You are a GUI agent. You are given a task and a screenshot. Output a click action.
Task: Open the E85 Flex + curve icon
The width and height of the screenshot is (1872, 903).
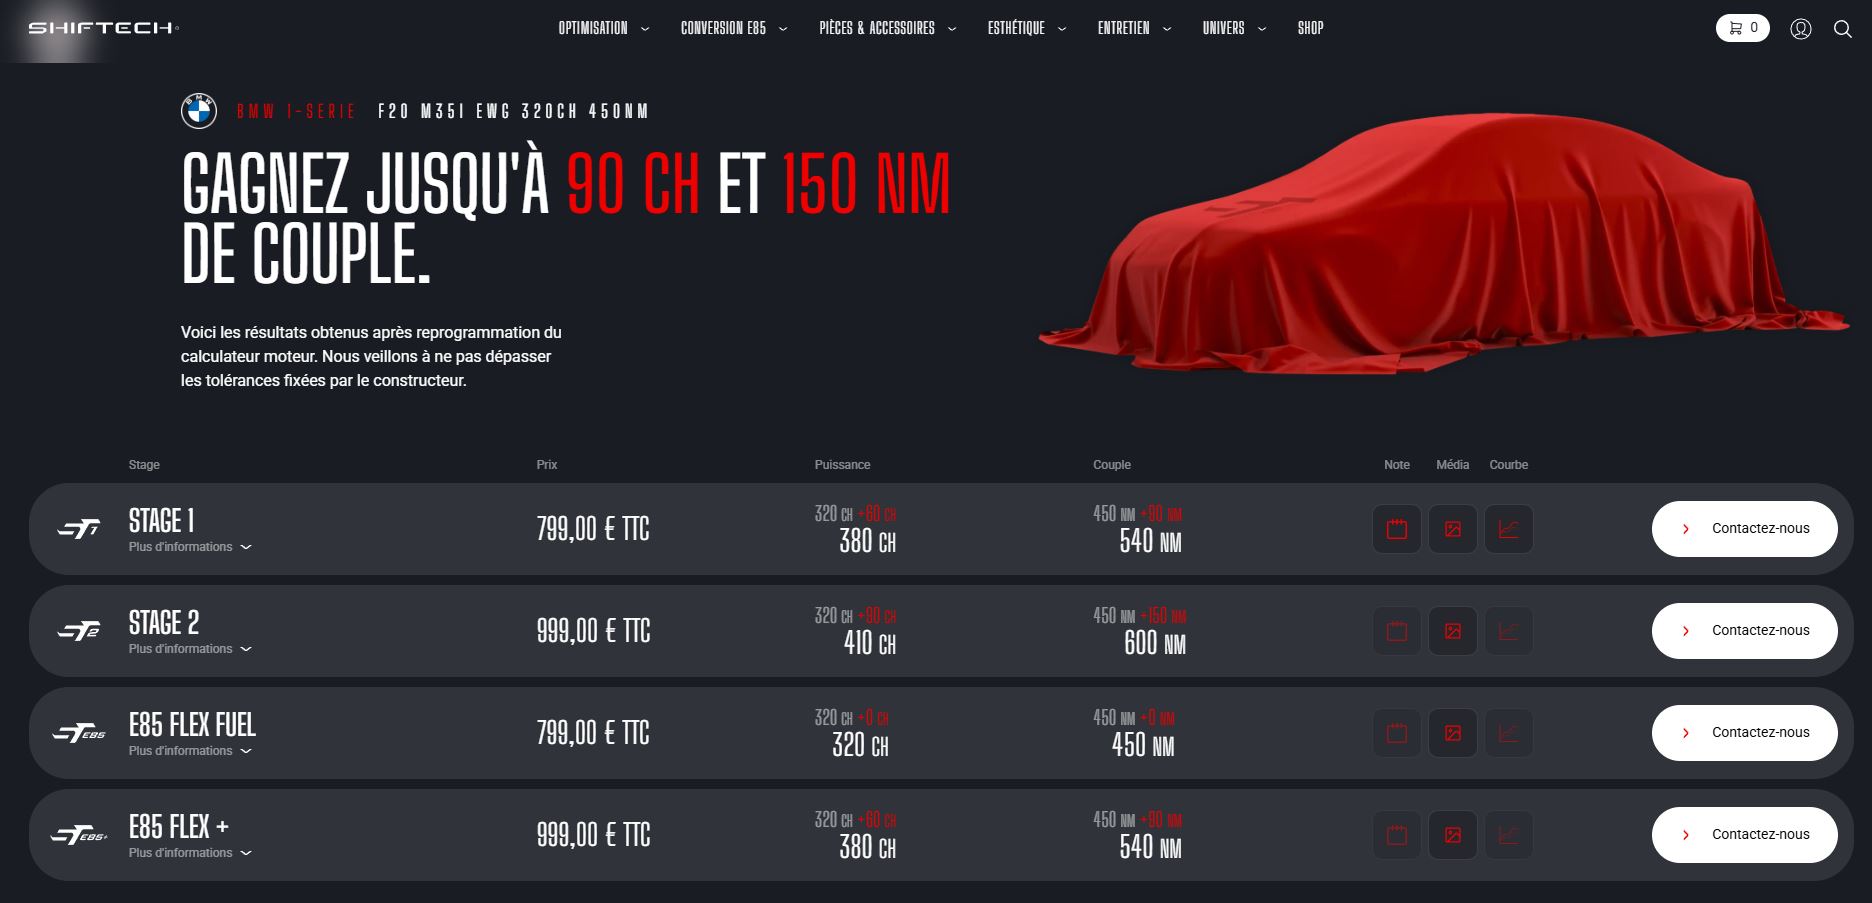1509,835
